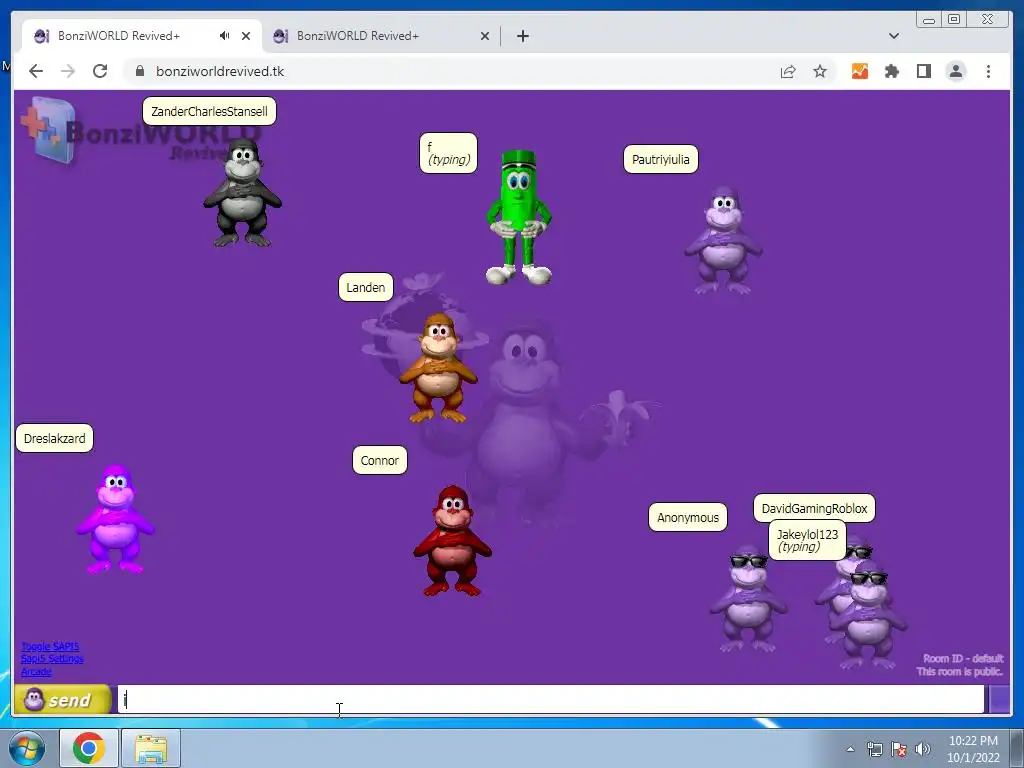Click the Jakeylol123 typing bubble
Screen dimensions: 1024x768
807,540
